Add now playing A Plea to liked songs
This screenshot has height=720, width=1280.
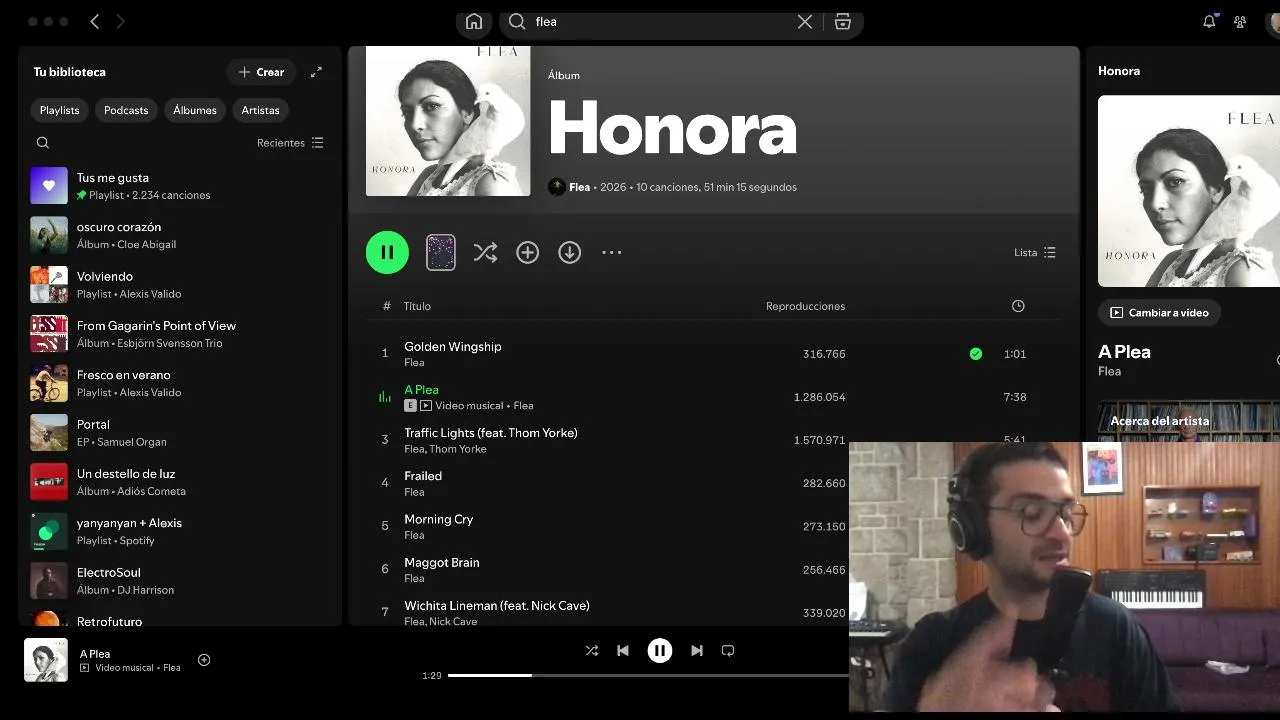tap(204, 660)
